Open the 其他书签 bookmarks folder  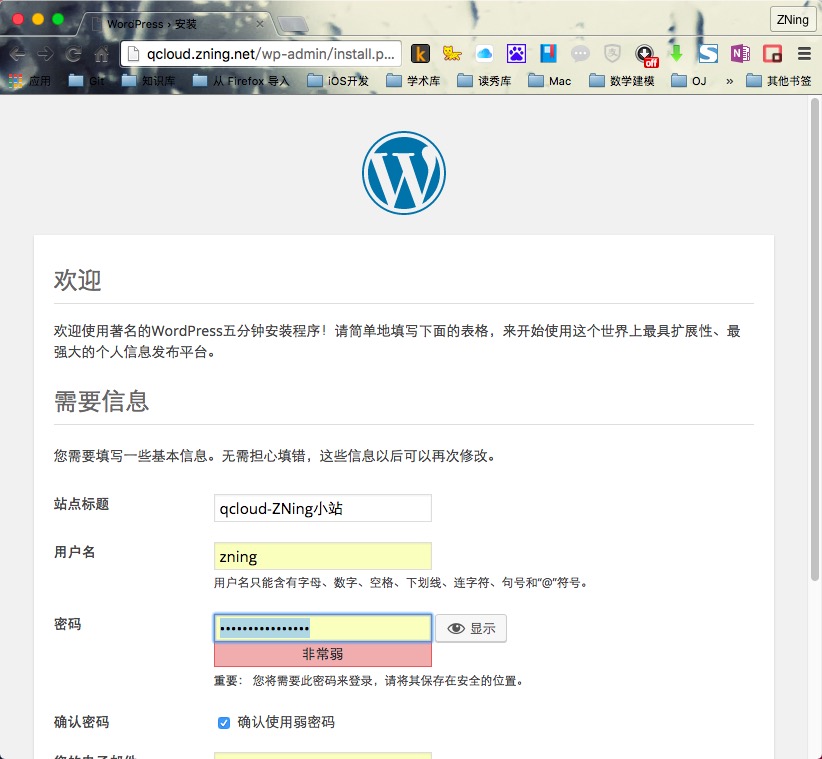pyautogui.click(x=779, y=81)
